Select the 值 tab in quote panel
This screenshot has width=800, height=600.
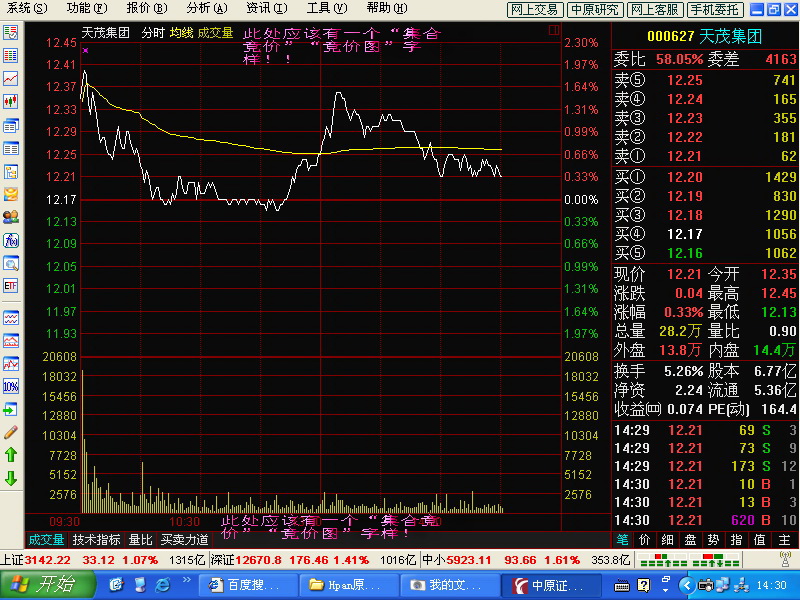(x=759, y=540)
